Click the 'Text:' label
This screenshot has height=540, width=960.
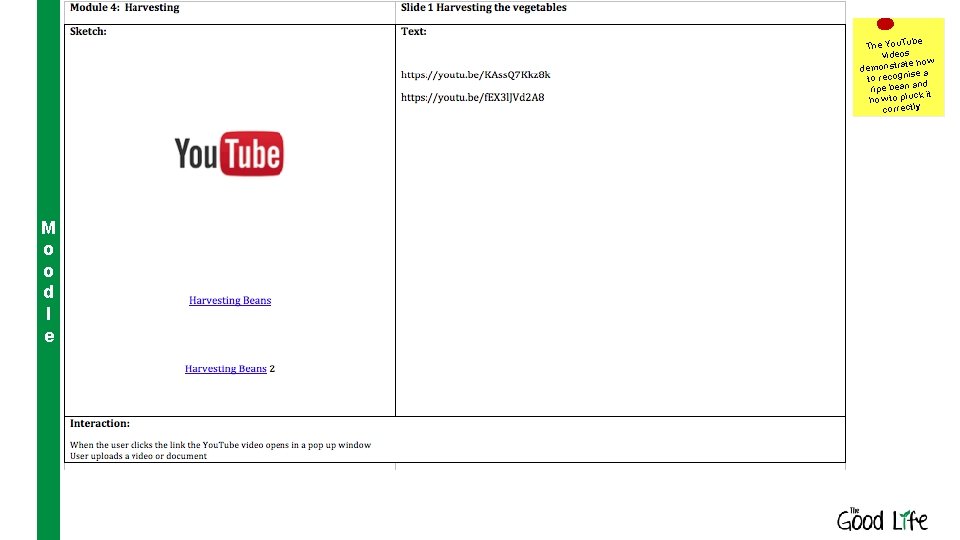coord(414,31)
